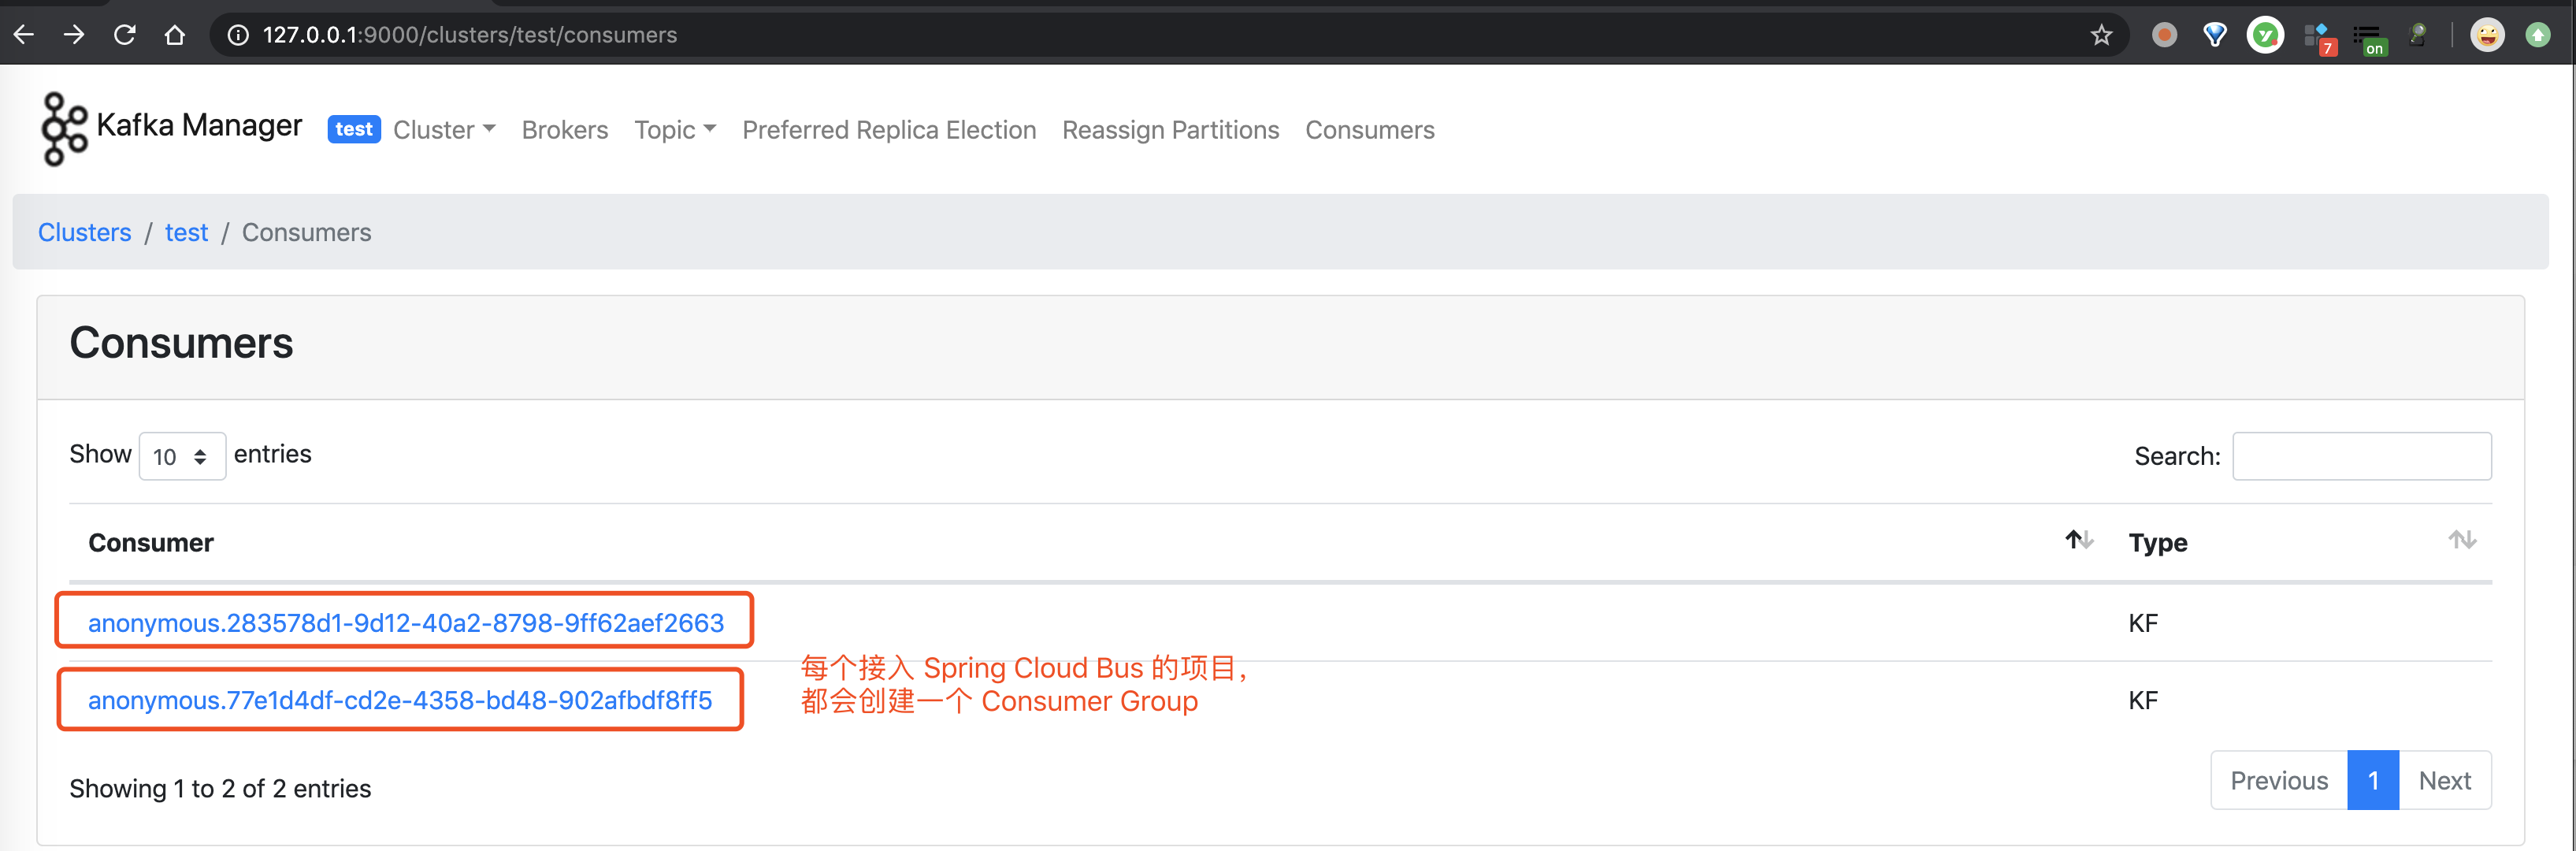Open Reassign Partitions page
The image size is (2576, 851).
coord(1170,130)
